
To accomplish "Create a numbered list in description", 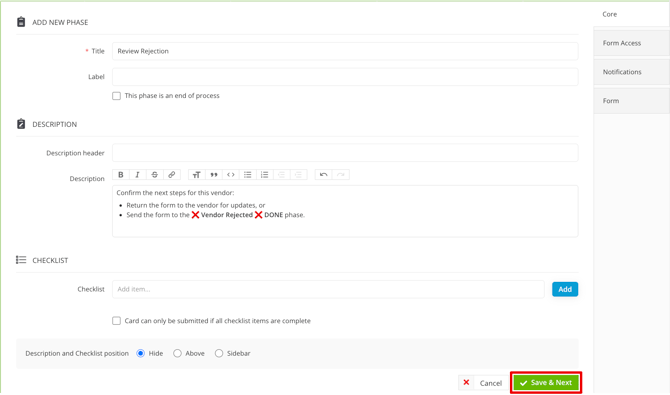I will [264, 174].
